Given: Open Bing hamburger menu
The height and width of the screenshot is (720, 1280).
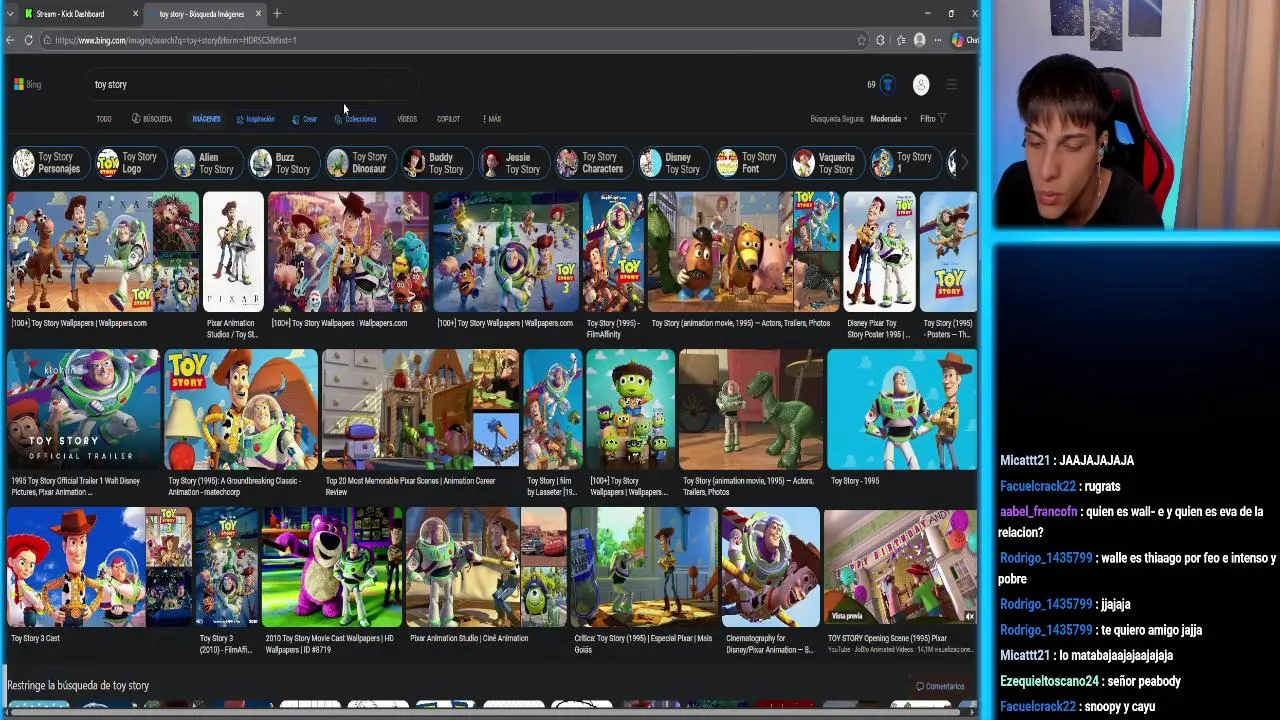Looking at the screenshot, I should pyautogui.click(x=951, y=84).
